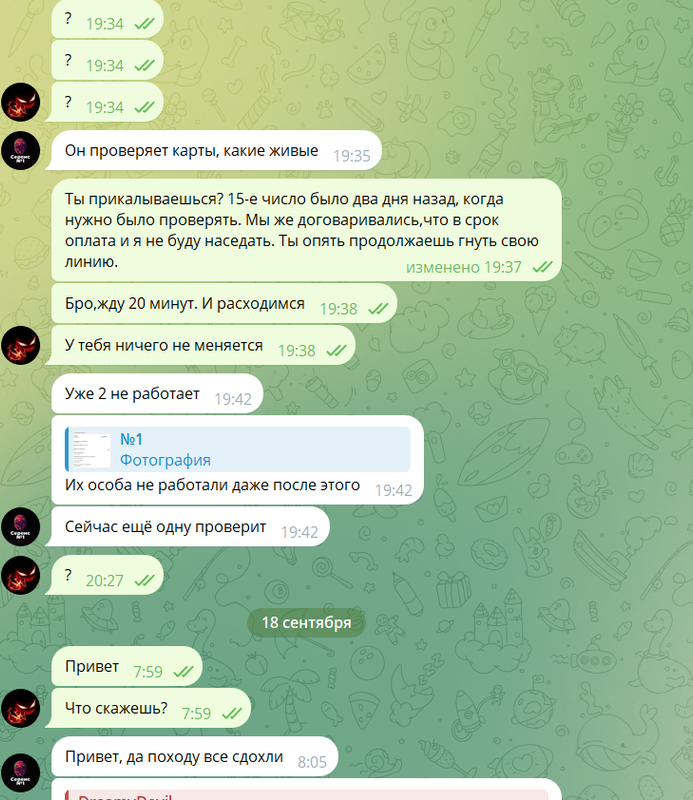Click the devil avatar beside 'У тебя ничего не меняется'

20,345
